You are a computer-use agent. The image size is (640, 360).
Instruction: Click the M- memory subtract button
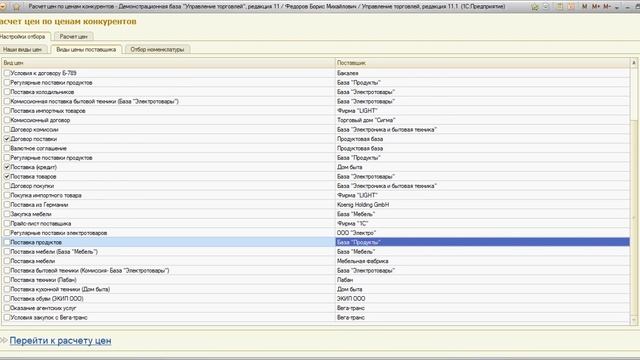(607, 7)
